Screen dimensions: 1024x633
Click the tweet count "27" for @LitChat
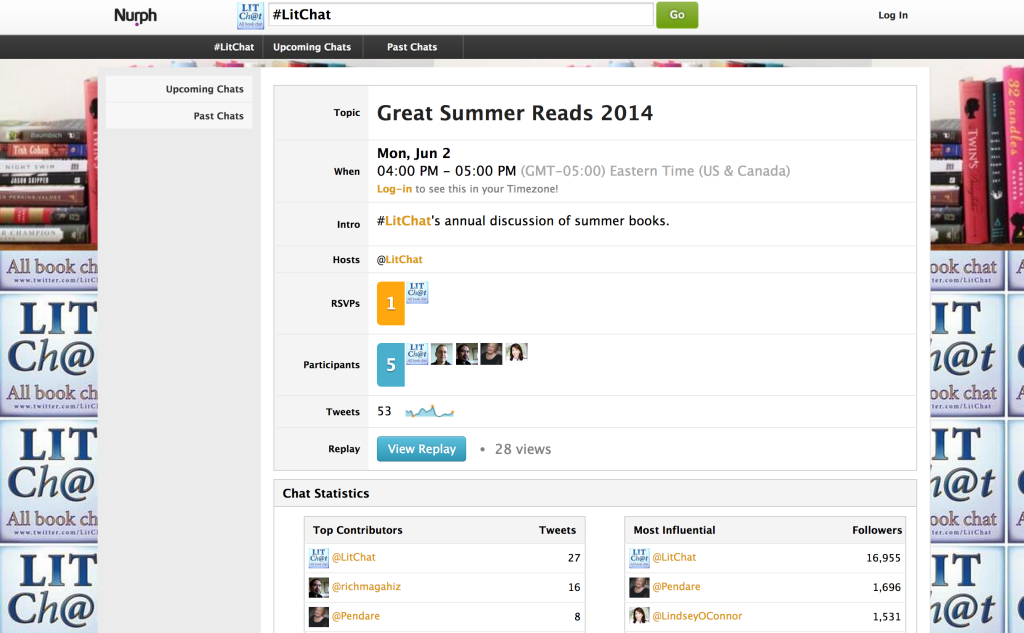point(574,558)
